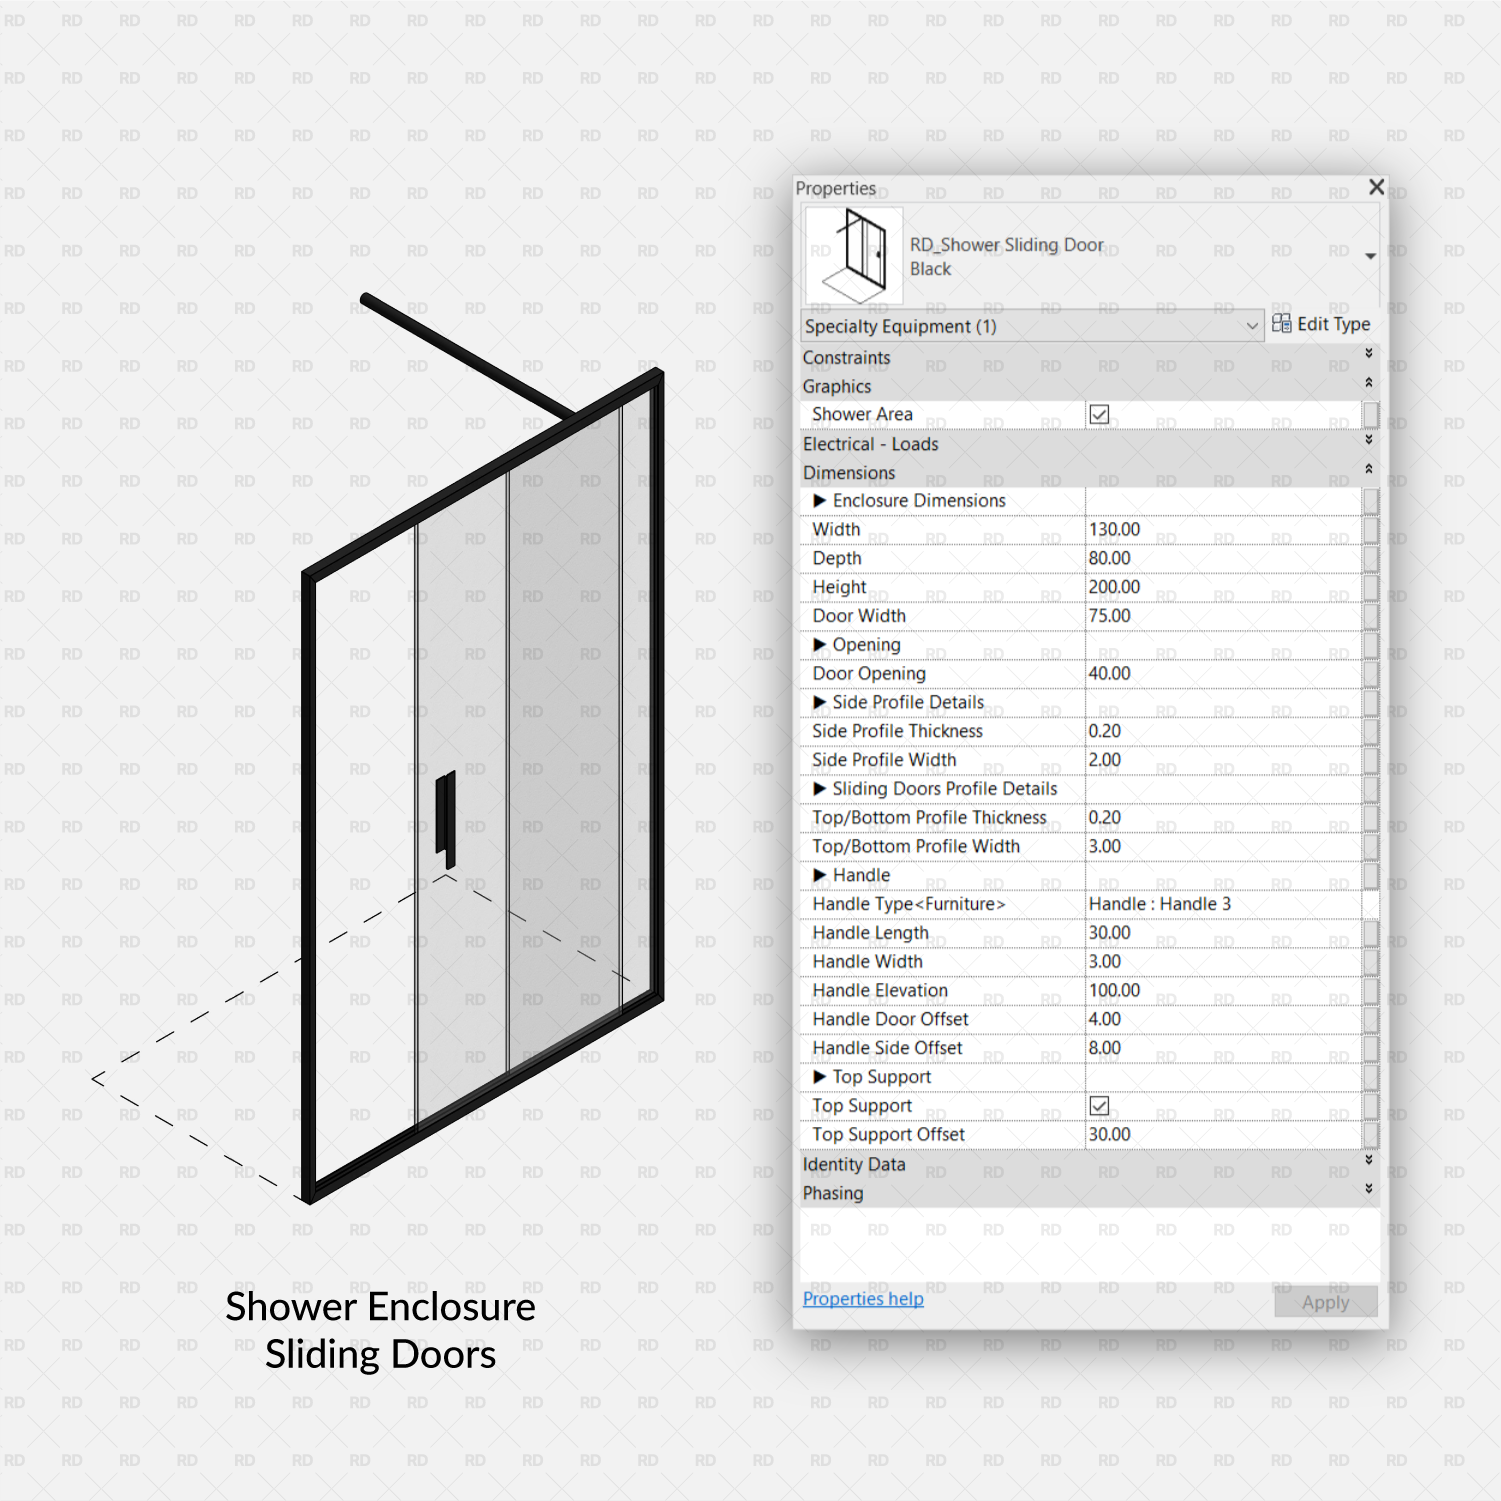
Task: Expand the Phasing section
Action: pyautogui.click(x=1368, y=1189)
